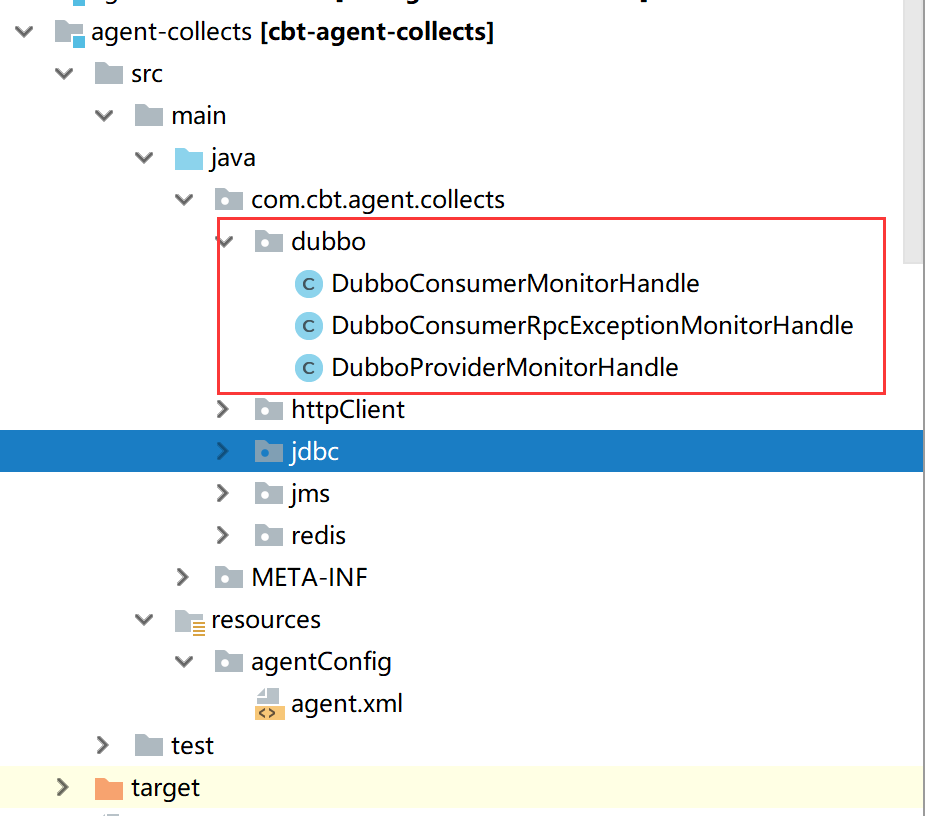Click the redis package icon
925x816 pixels.
269,535
